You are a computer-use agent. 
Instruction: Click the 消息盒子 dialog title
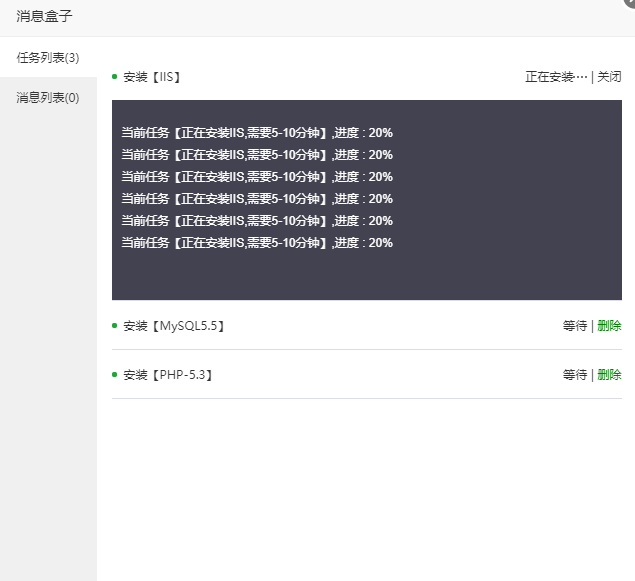[44, 16]
